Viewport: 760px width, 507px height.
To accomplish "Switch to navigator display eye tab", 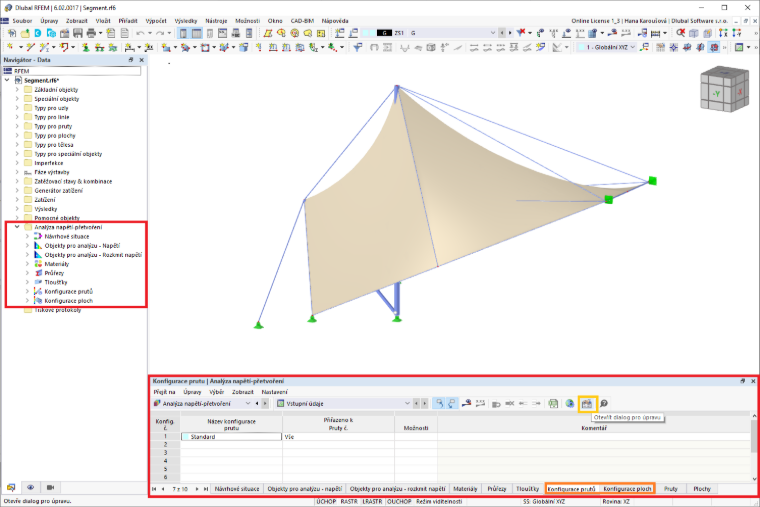I will click(x=31, y=488).
